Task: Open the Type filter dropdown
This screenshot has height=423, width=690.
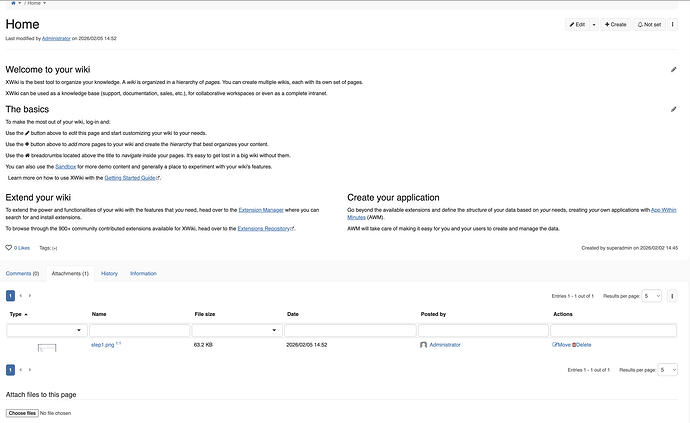Action: click(46, 330)
